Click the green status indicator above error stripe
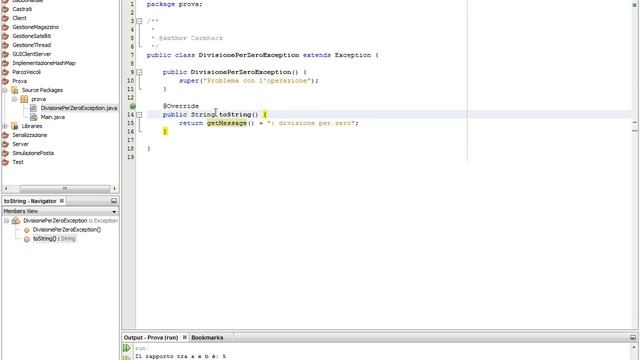The image size is (640, 360). [635, 4]
